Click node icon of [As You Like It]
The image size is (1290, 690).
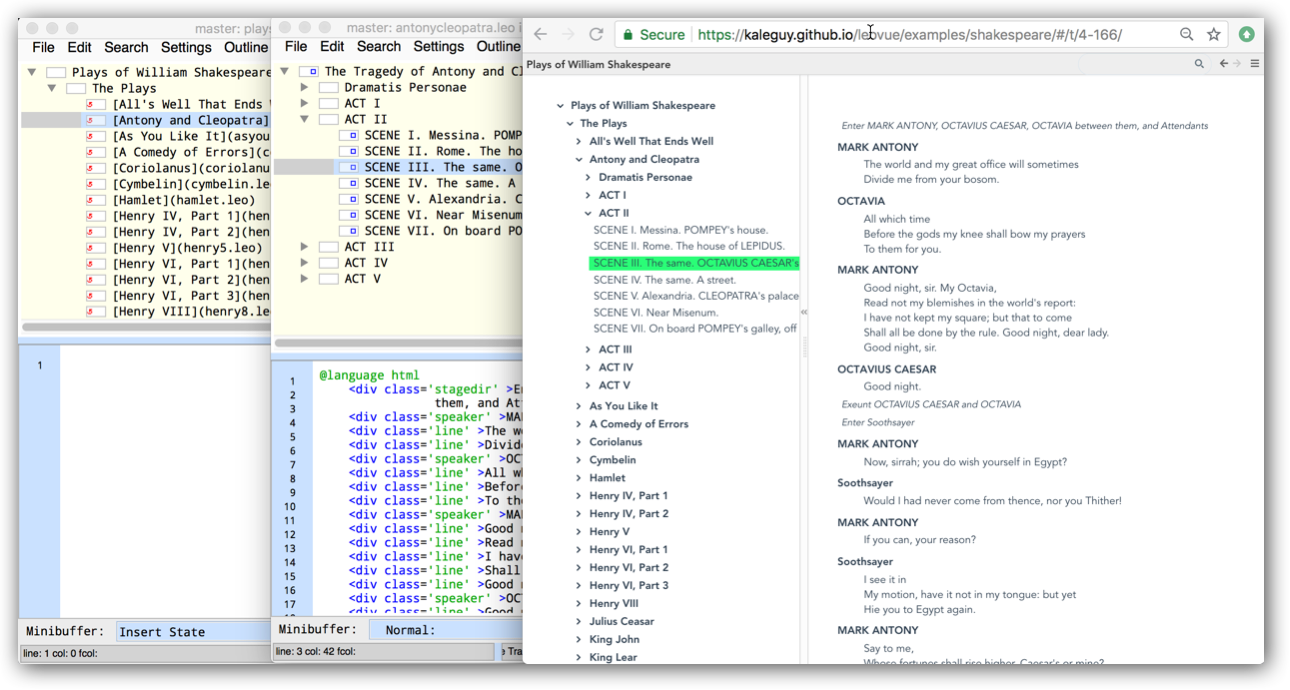click(97, 136)
